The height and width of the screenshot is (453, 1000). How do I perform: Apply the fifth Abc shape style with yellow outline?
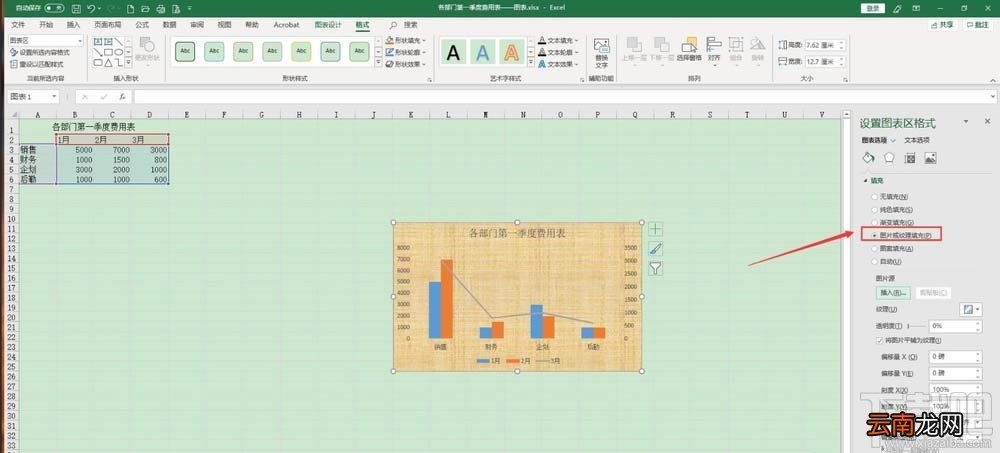pos(301,52)
